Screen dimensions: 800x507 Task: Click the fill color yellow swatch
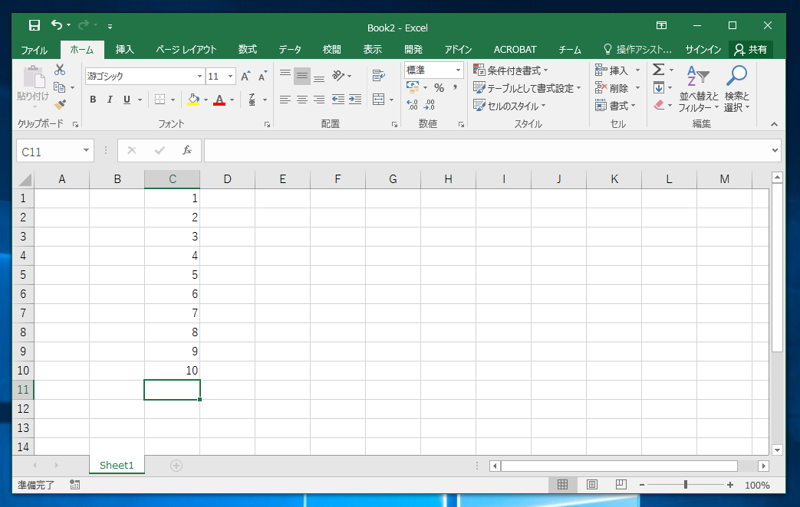(193, 99)
